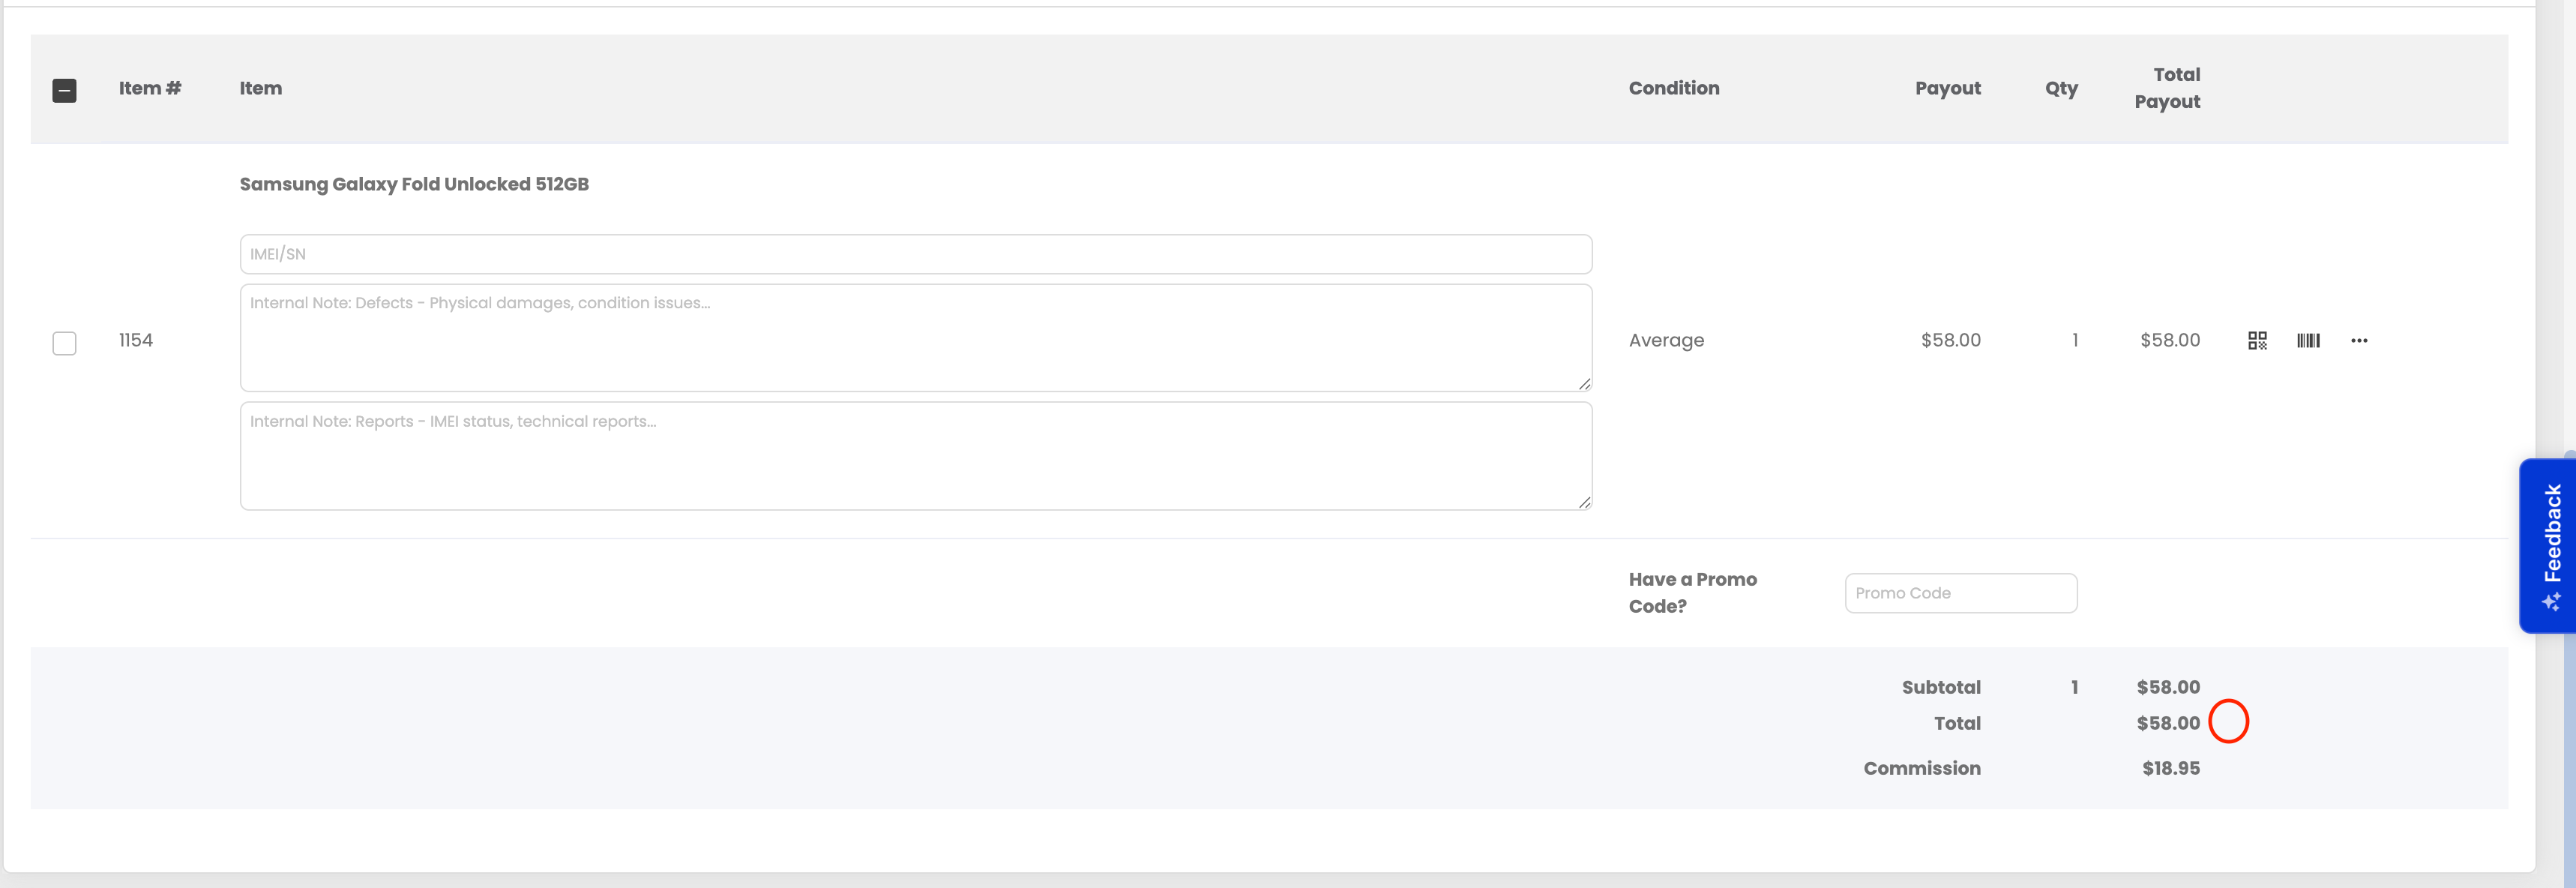
Task: Check the box for item 1154
Action: tap(64, 343)
